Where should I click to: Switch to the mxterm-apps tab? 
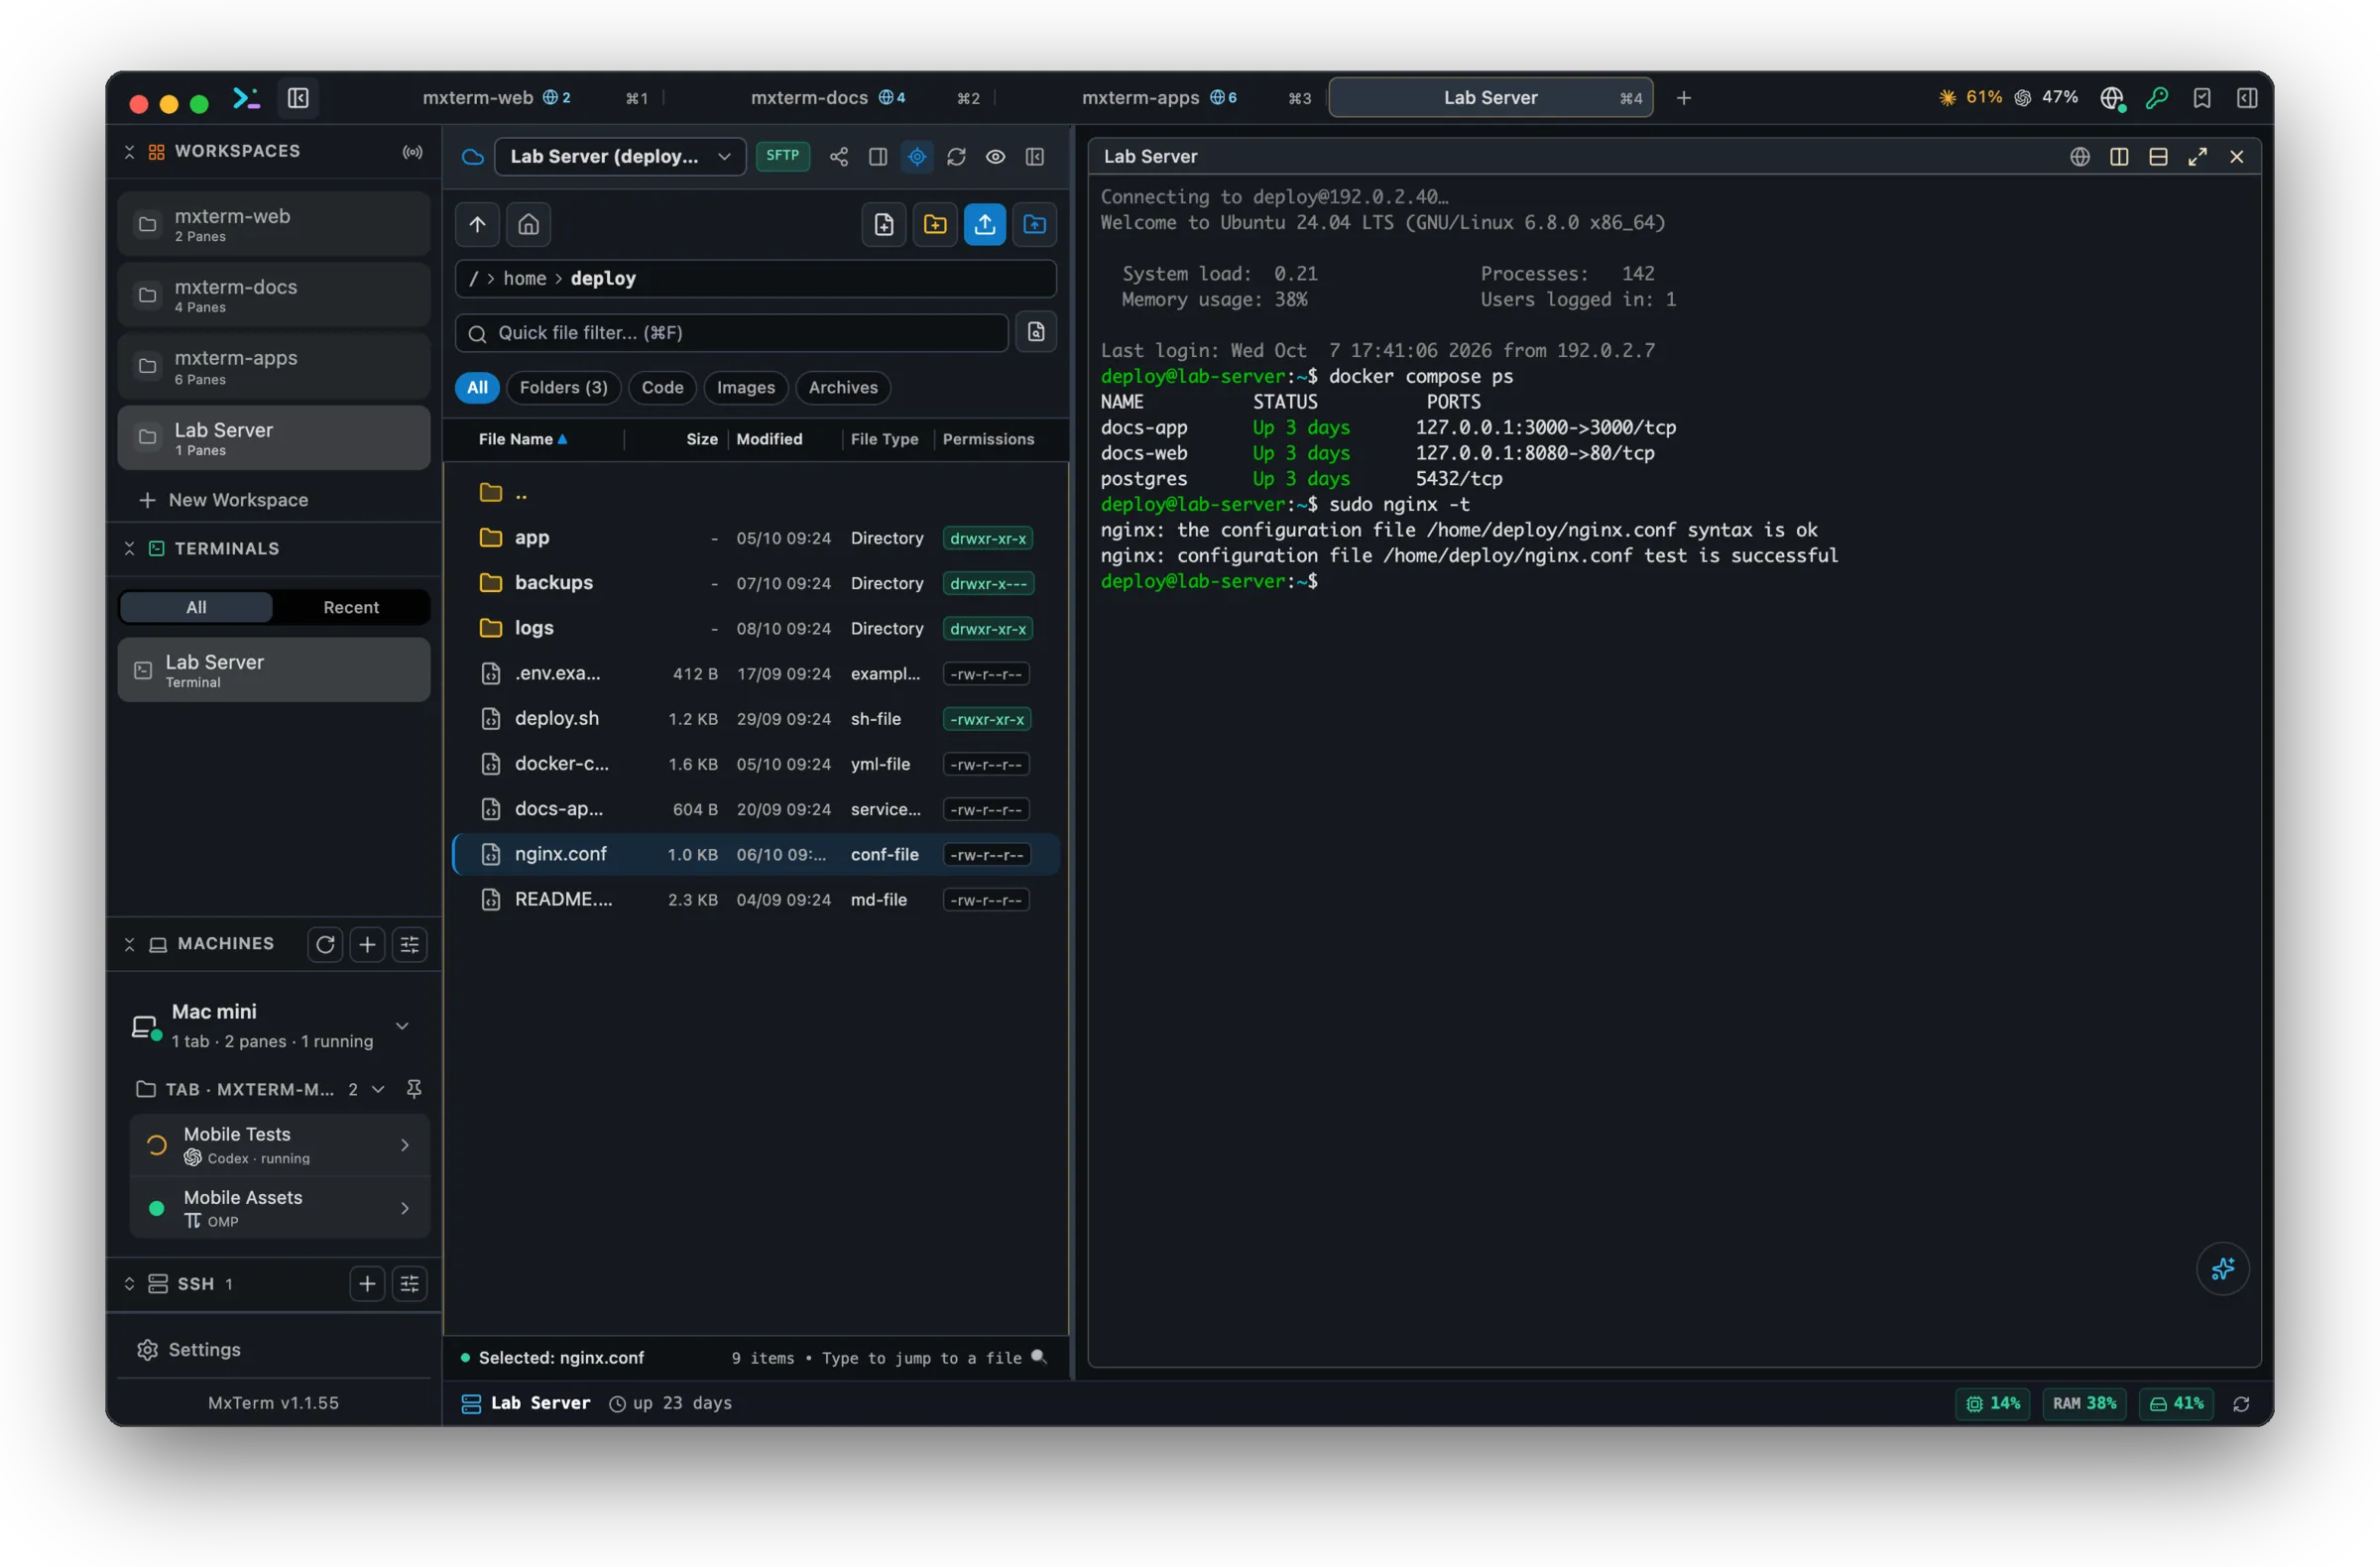[1160, 98]
